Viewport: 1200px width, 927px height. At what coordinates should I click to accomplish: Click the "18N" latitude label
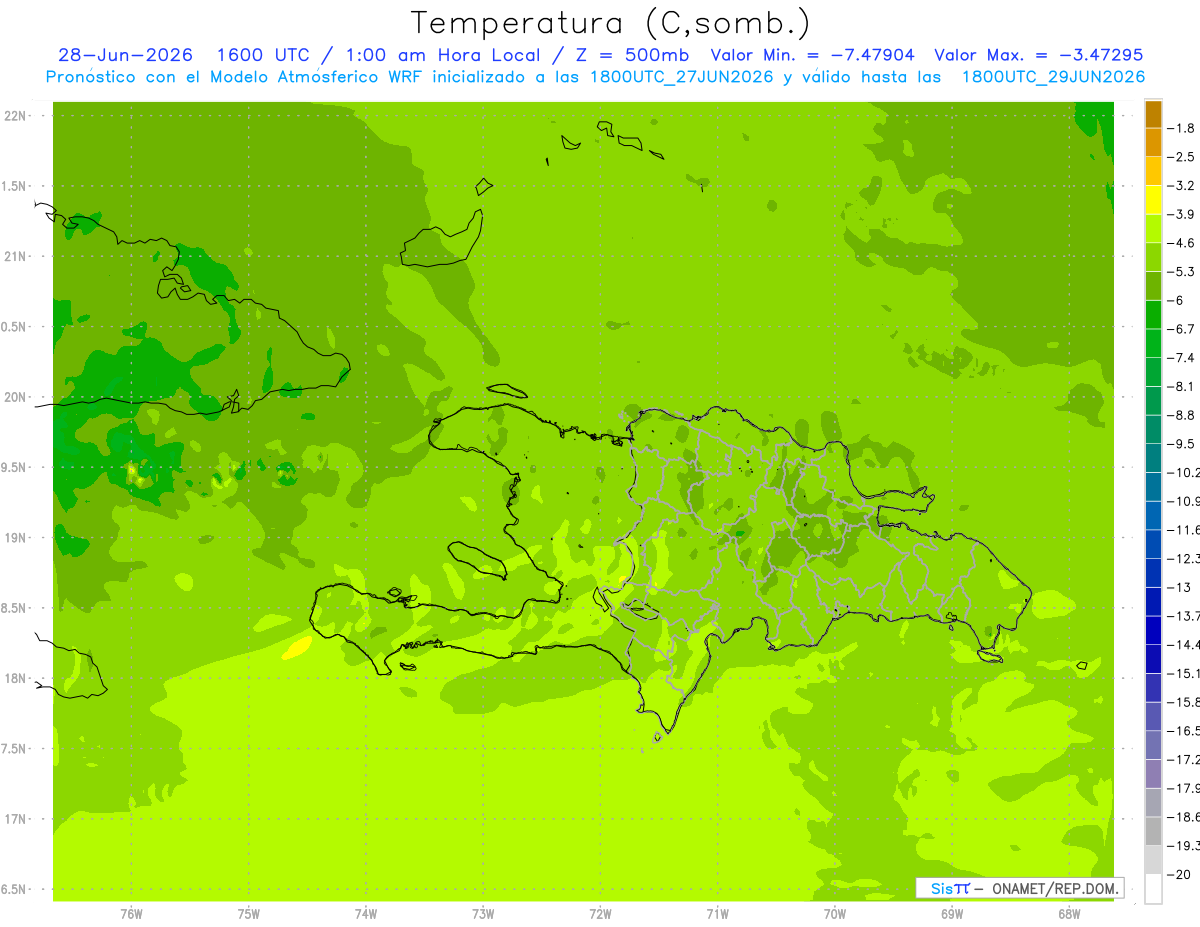pyautogui.click(x=13, y=678)
